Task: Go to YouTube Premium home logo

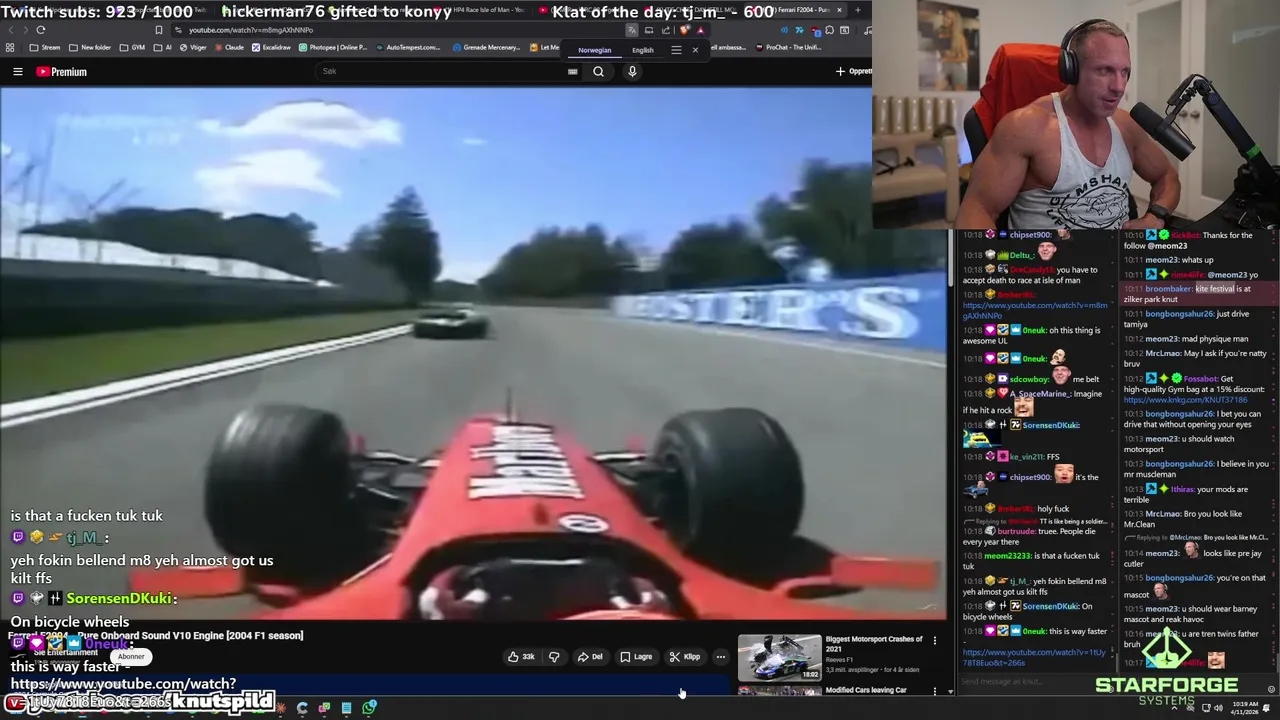Action: click(62, 72)
